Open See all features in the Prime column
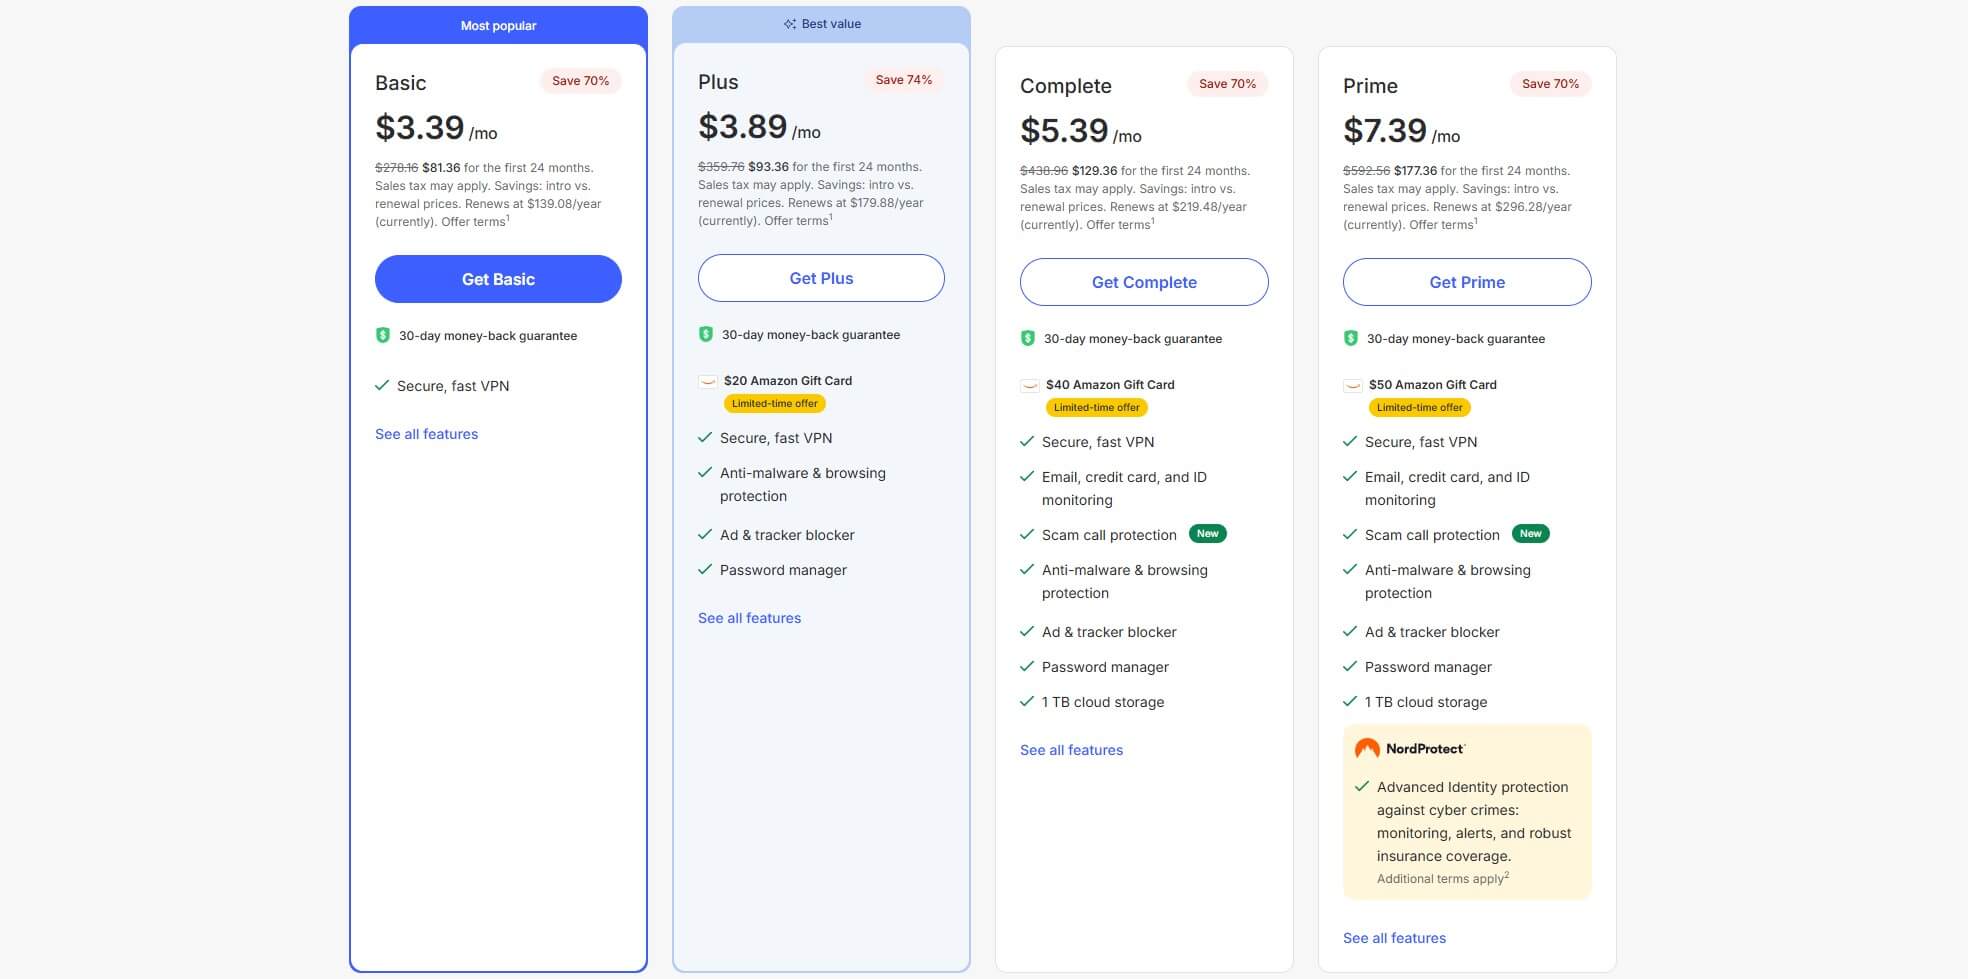This screenshot has height=979, width=1968. (x=1394, y=937)
